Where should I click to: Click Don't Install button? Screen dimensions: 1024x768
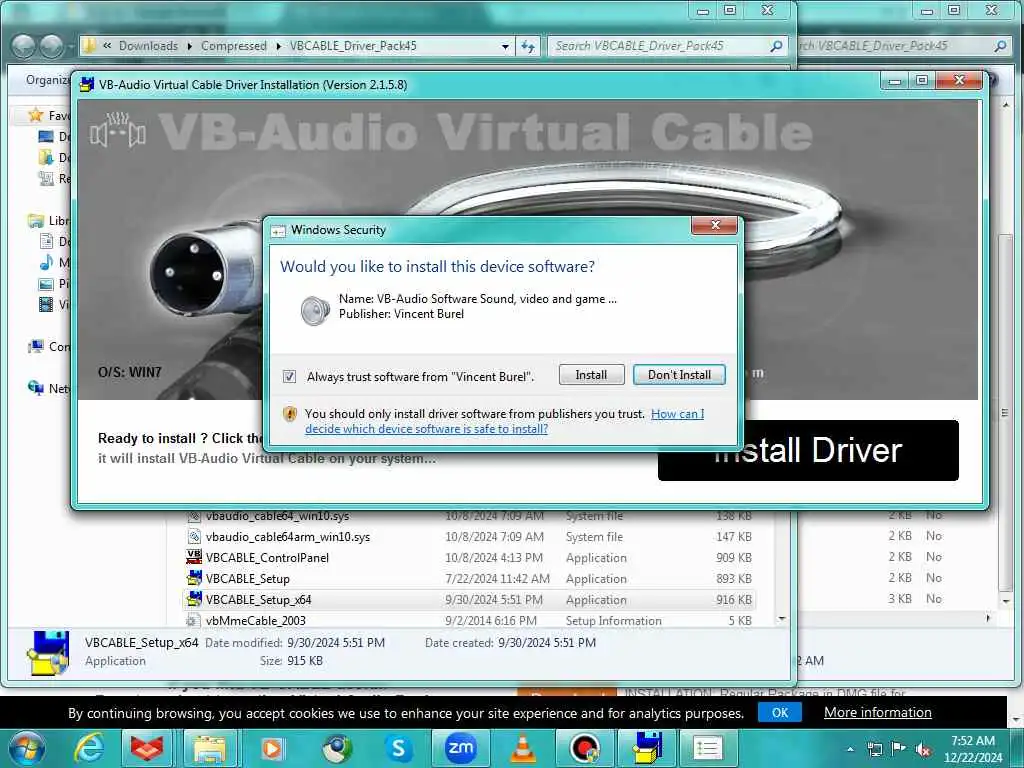(x=679, y=375)
